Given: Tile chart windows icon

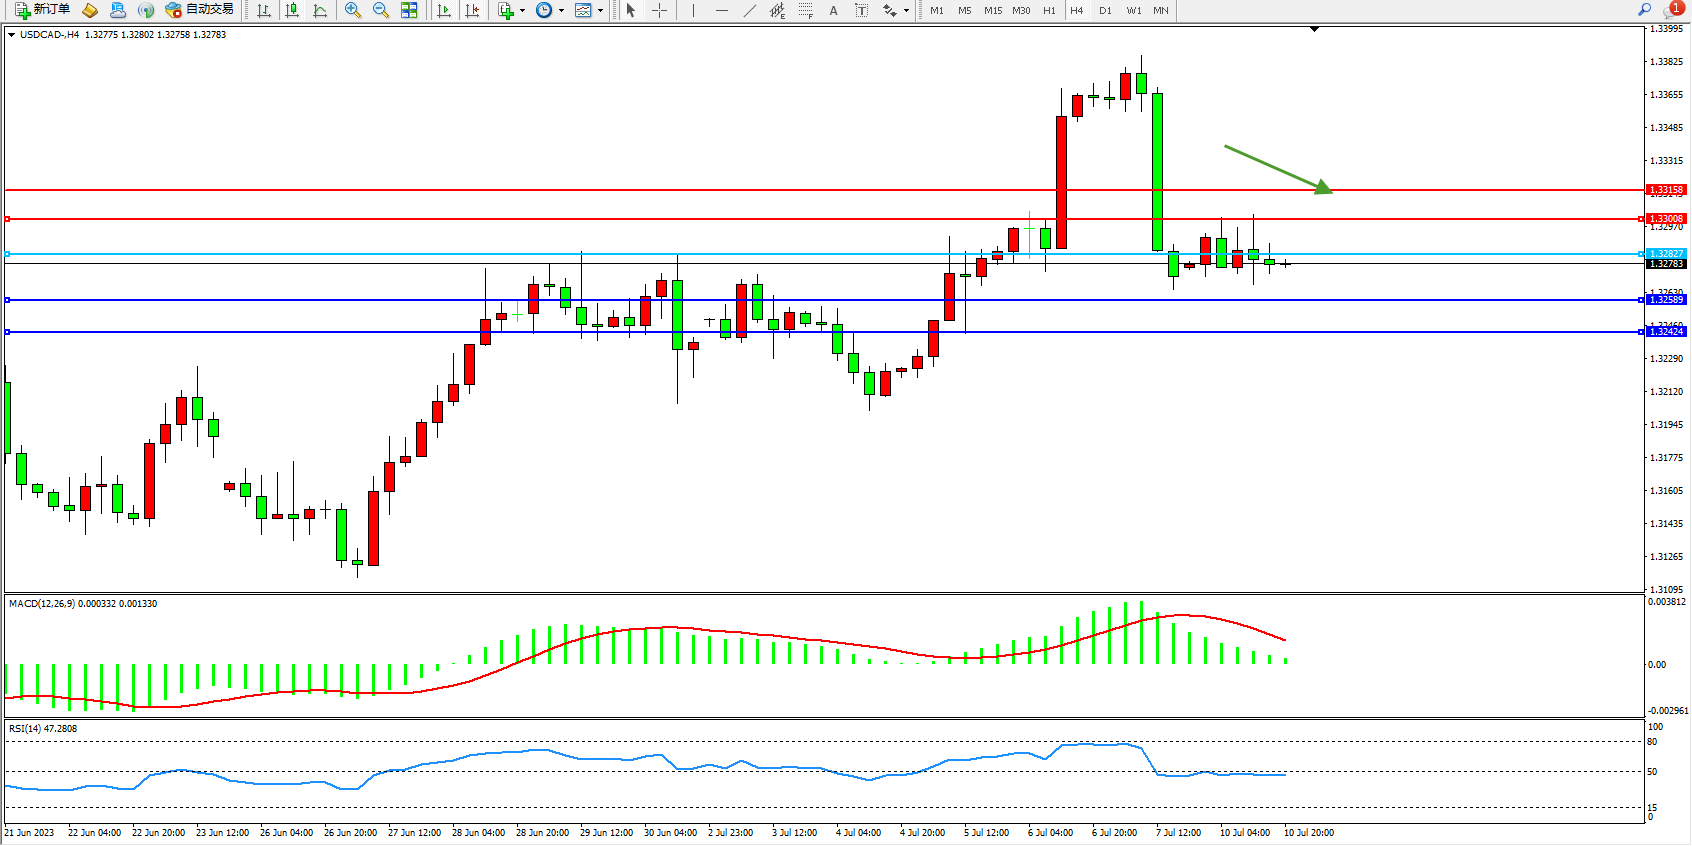Looking at the screenshot, I should pyautogui.click(x=409, y=10).
